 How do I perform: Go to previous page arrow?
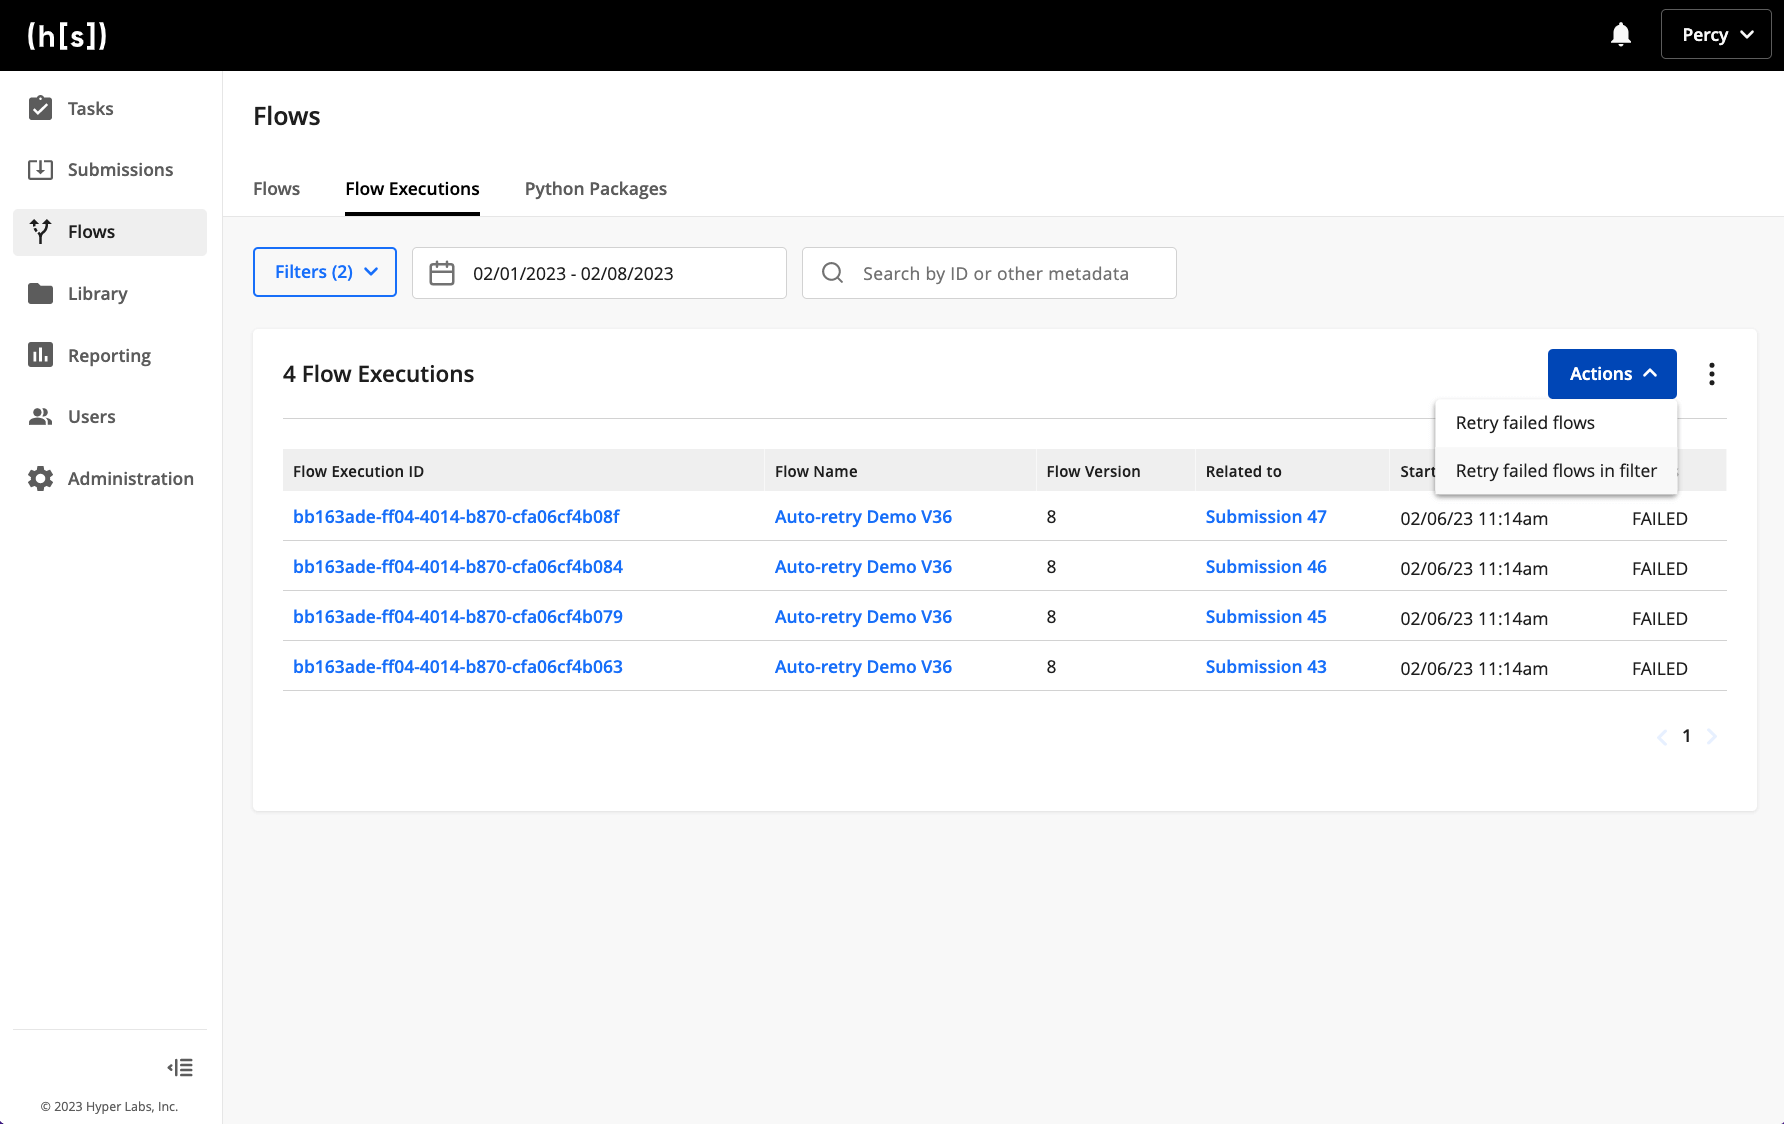[x=1662, y=737]
